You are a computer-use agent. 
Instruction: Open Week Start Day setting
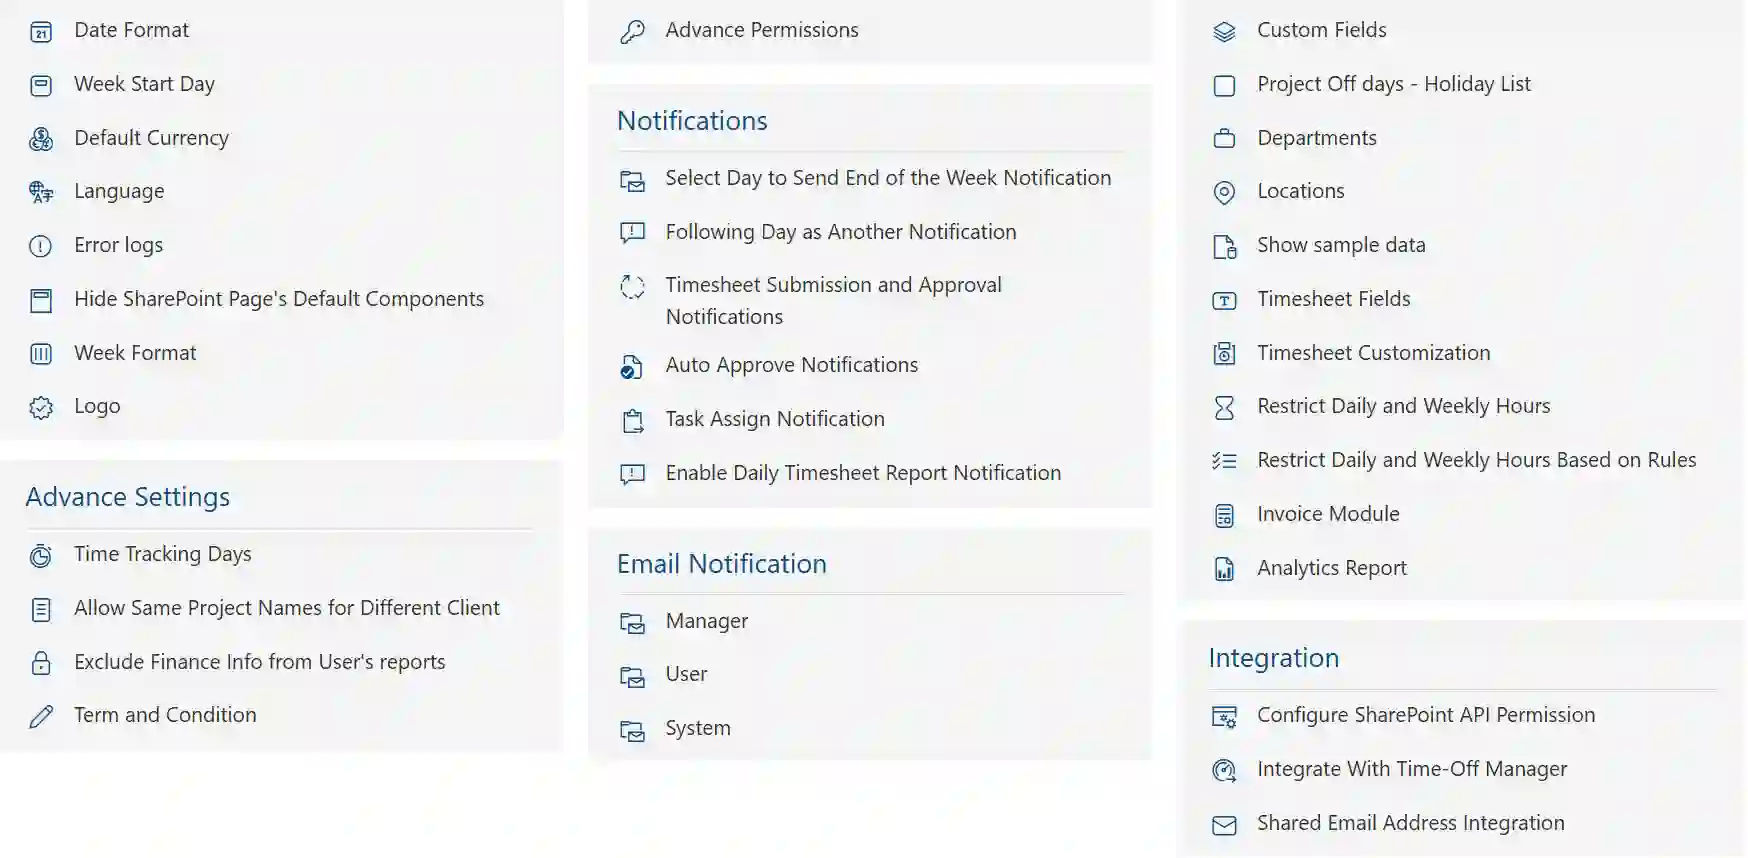[x=144, y=84]
